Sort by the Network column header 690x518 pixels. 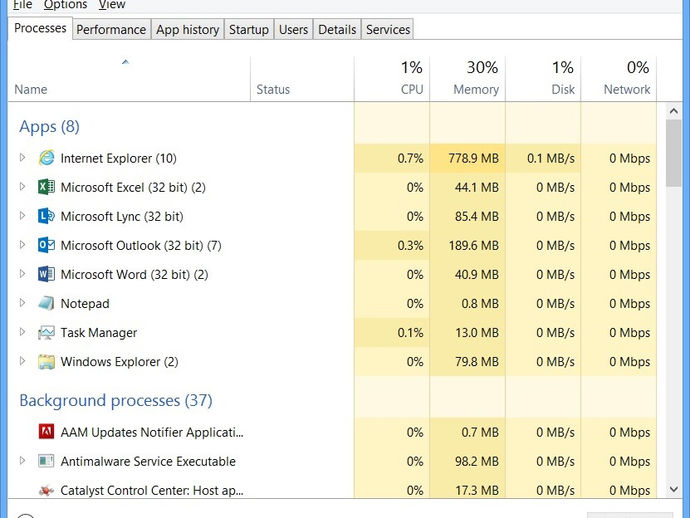pos(619,79)
